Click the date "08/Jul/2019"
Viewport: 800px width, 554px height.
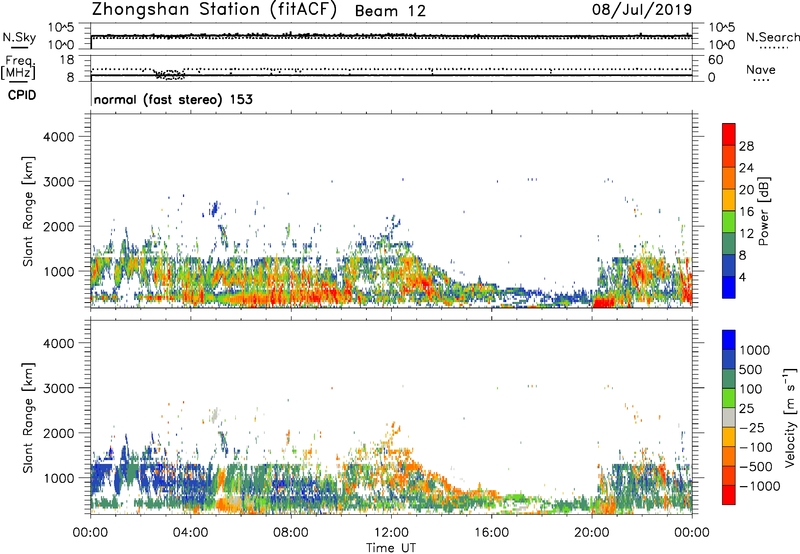[x=642, y=10]
